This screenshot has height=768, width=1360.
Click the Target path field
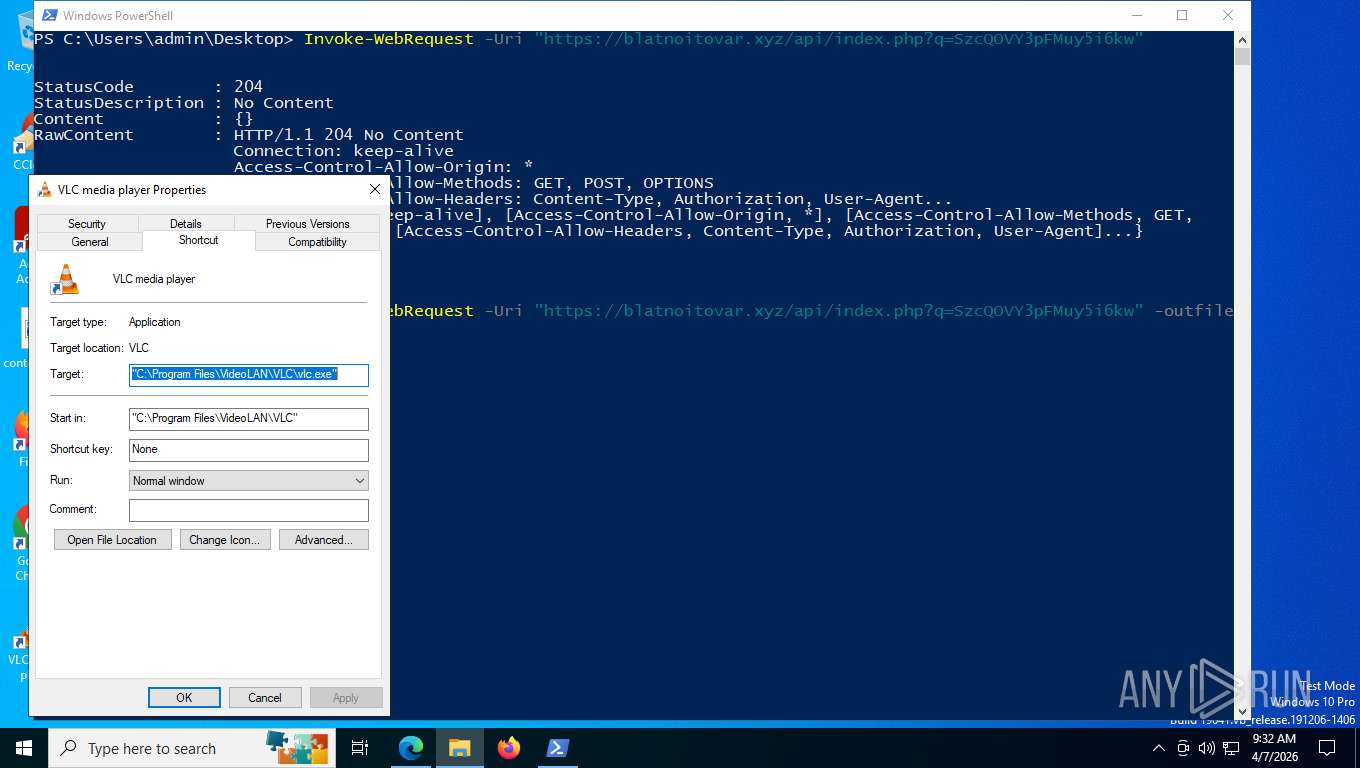(249, 374)
